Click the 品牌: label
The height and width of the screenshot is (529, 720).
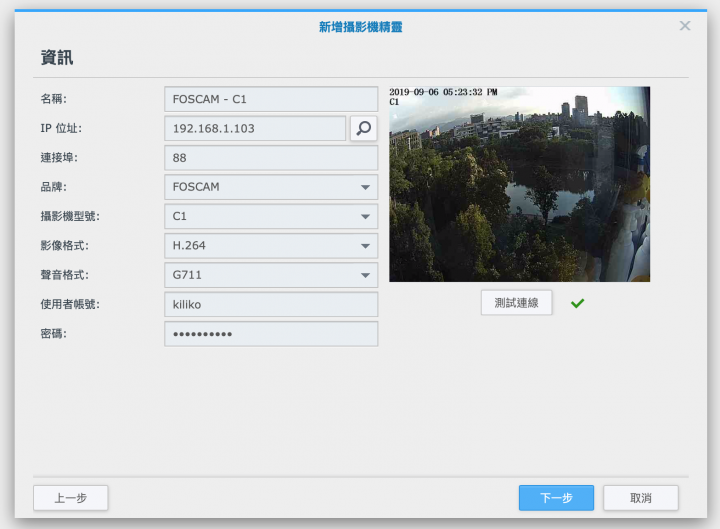tap(53, 187)
